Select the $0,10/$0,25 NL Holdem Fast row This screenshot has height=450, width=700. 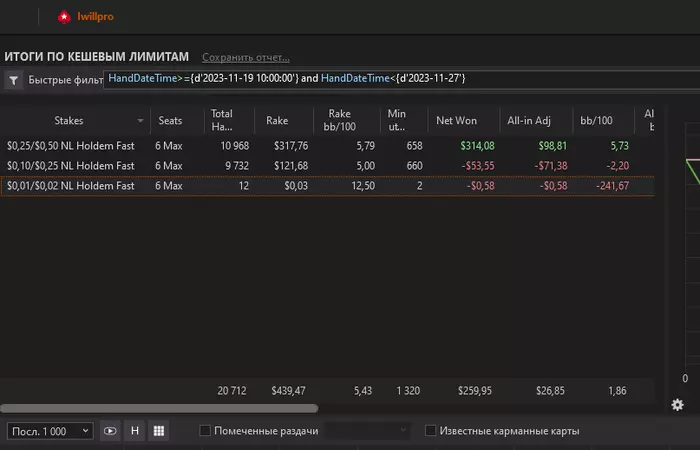[327, 166]
